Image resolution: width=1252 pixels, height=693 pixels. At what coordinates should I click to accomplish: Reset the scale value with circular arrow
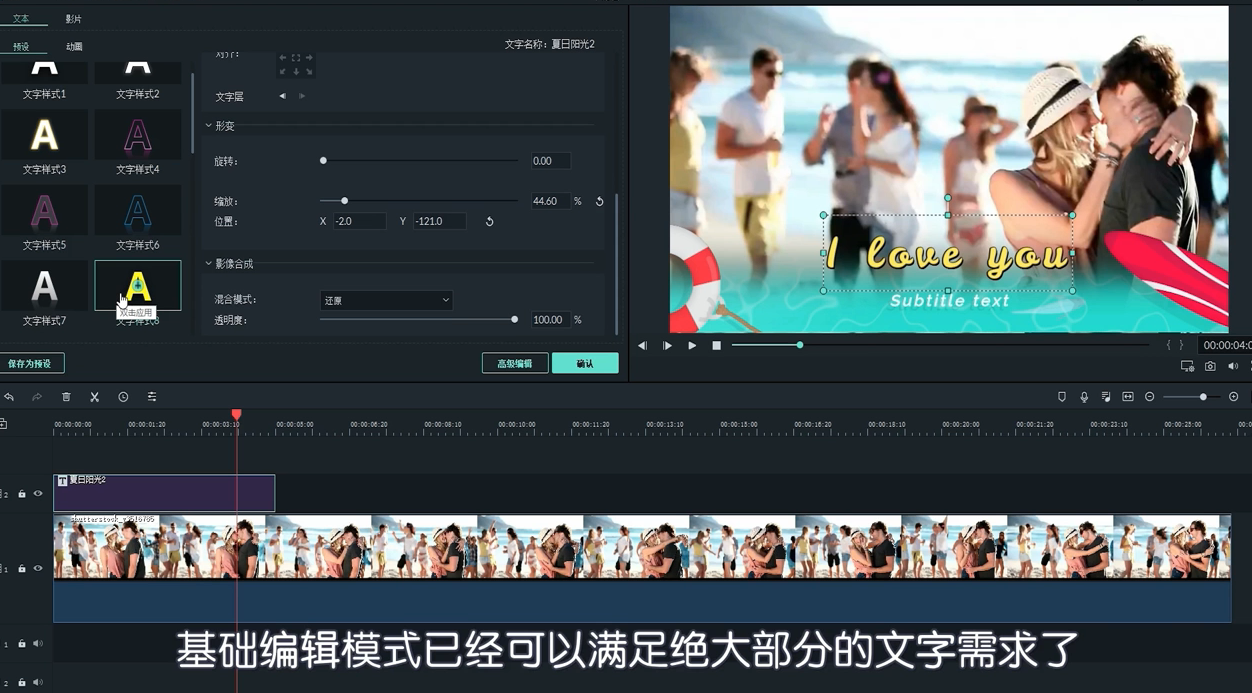point(599,201)
